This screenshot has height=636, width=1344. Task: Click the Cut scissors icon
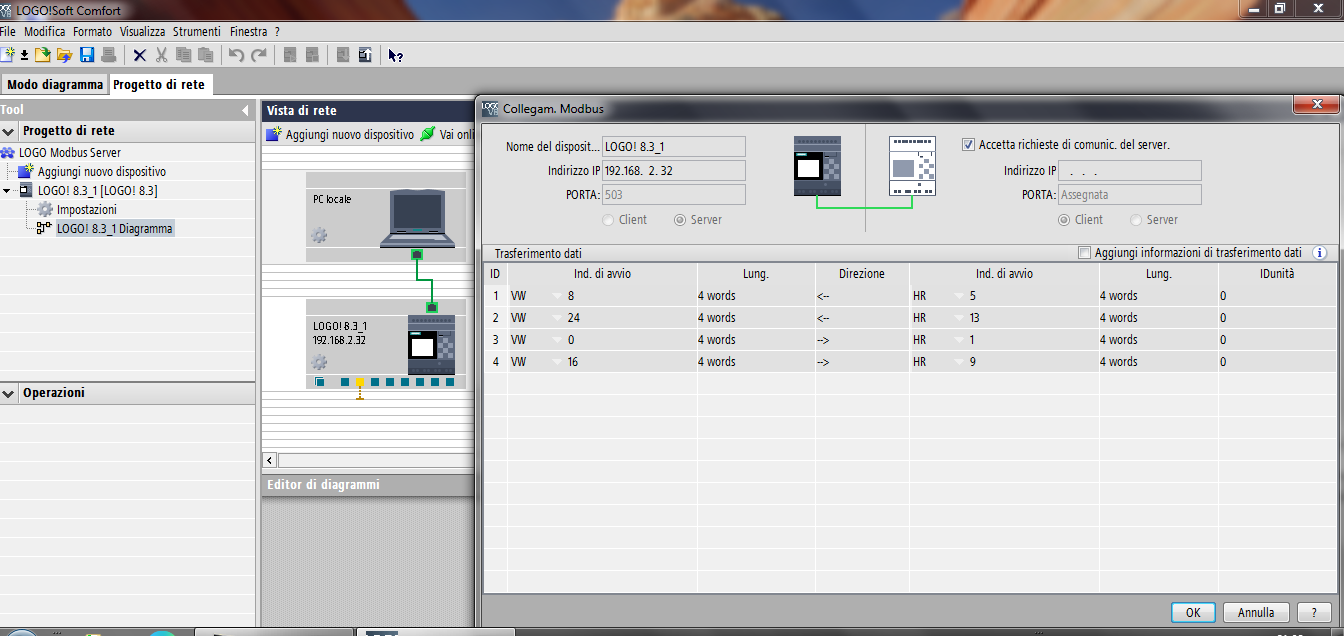(161, 55)
